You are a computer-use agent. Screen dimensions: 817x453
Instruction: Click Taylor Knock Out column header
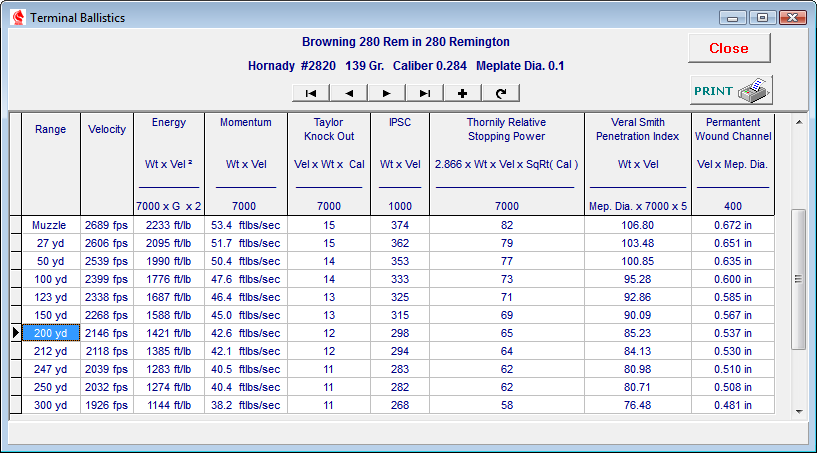(x=329, y=129)
